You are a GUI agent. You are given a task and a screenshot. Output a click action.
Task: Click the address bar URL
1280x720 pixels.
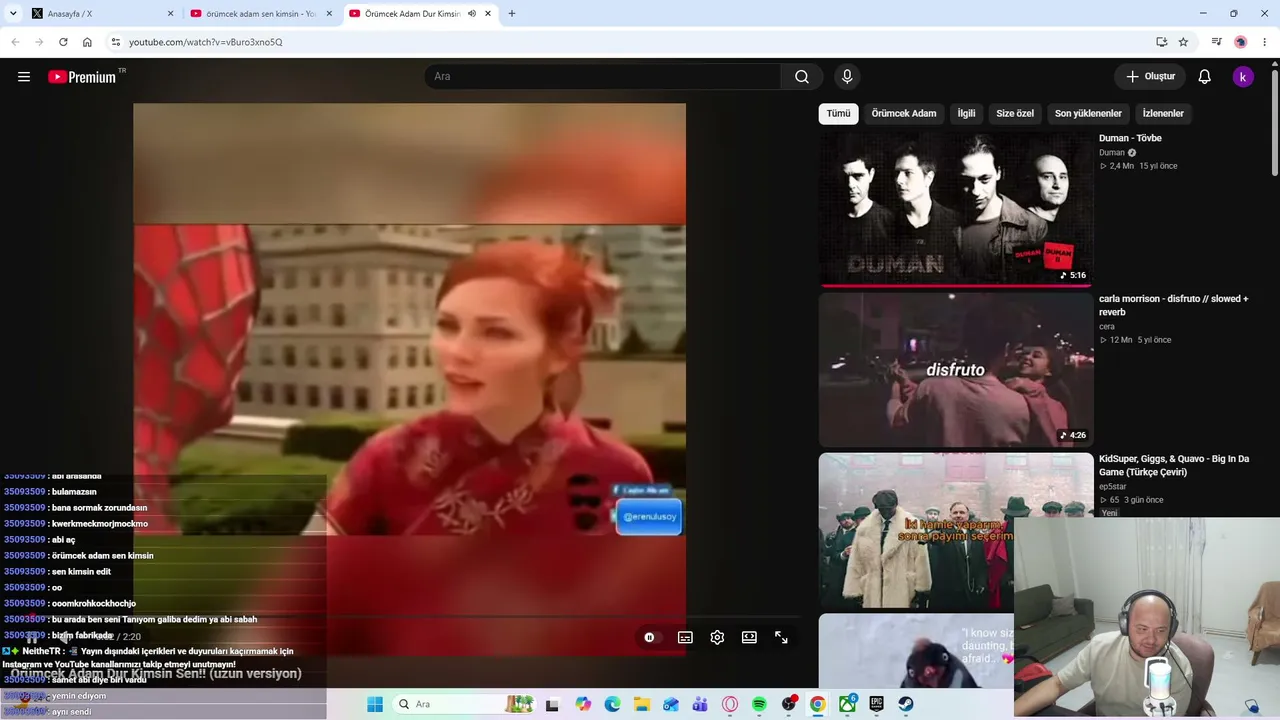pyautogui.click(x=206, y=42)
